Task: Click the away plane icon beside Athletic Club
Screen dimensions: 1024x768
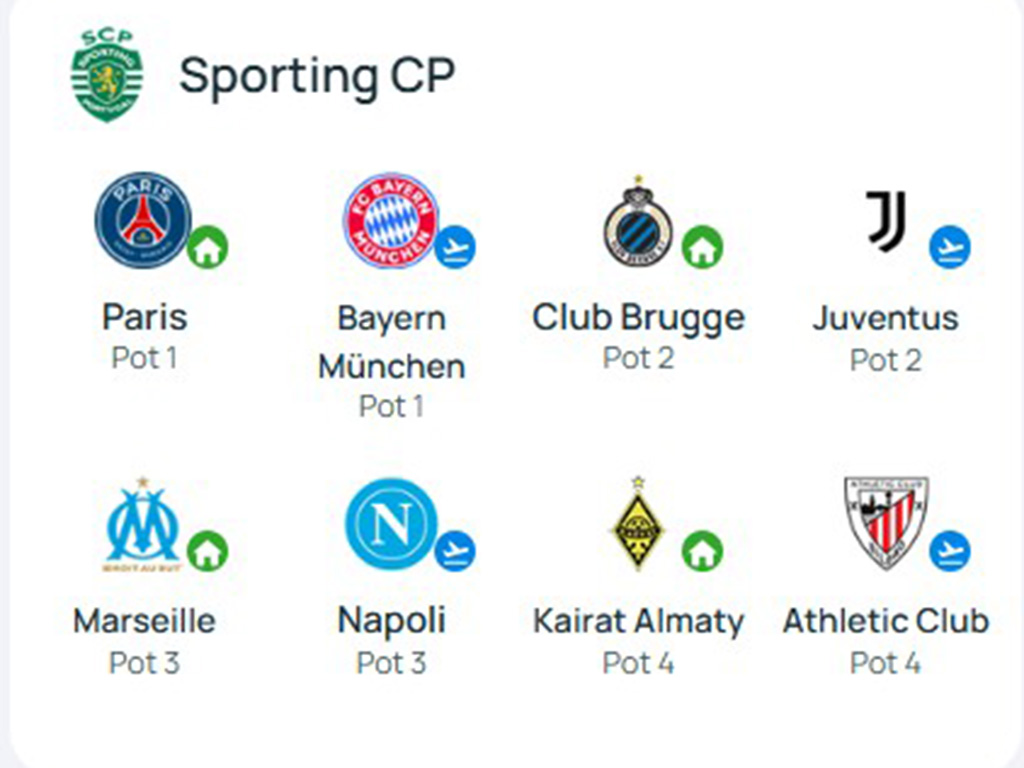Action: point(950,551)
